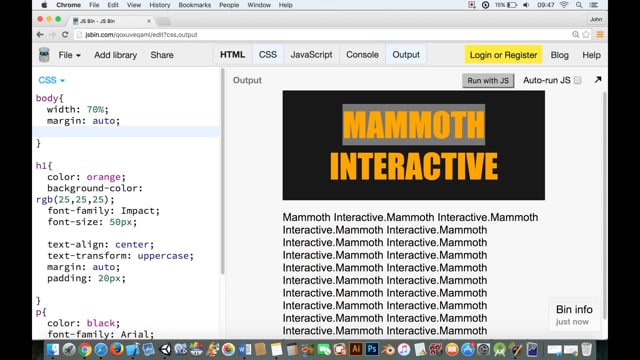The image size is (640, 360).
Task: Click the volume icon in menu bar
Action: coord(527,5)
